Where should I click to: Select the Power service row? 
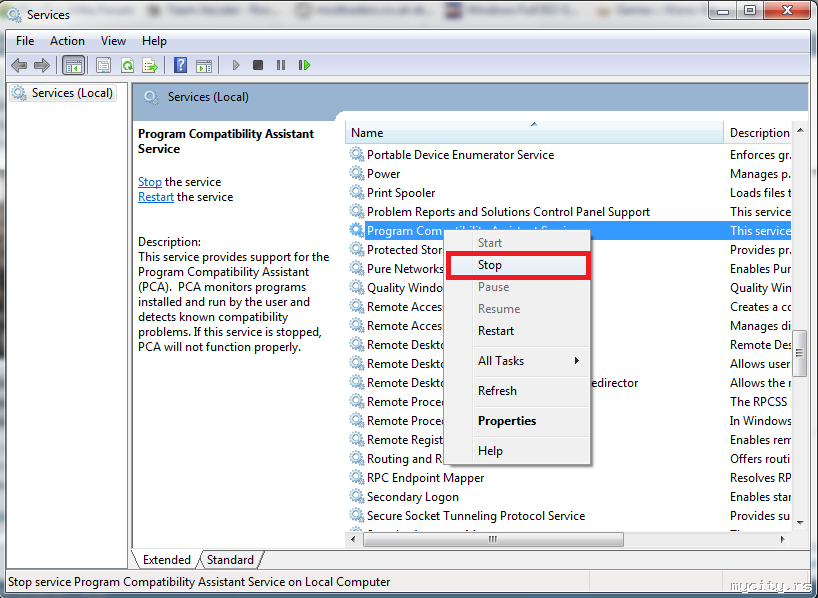(x=570, y=174)
